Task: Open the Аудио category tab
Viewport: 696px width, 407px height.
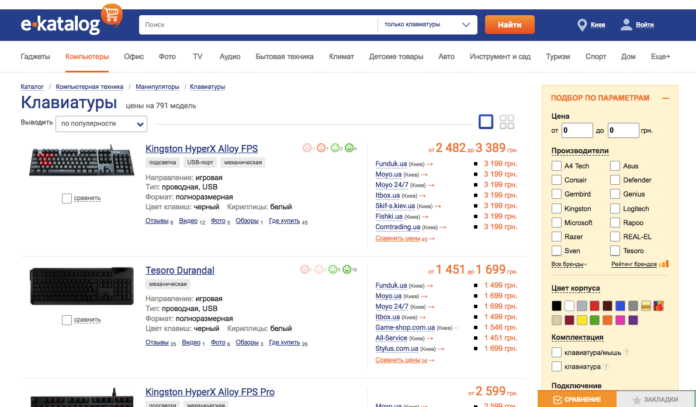Action: coord(230,56)
